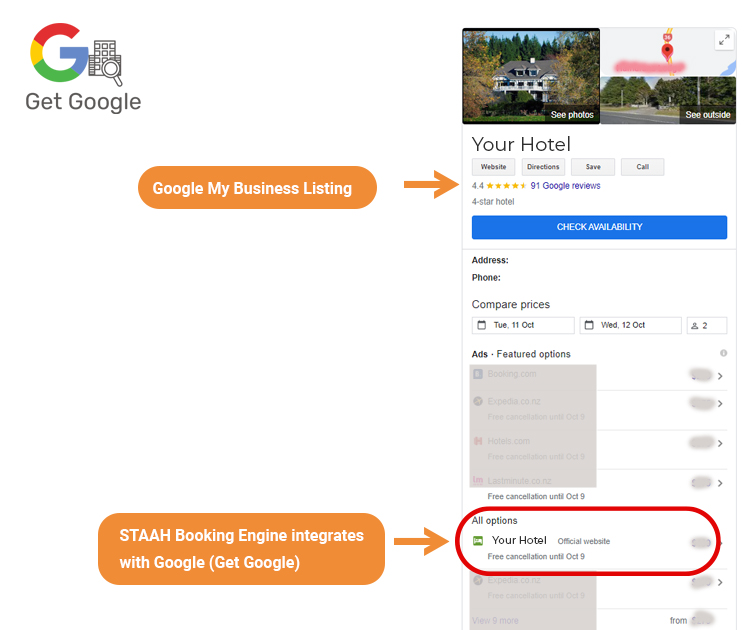Image resolution: width=750 pixels, height=630 pixels.
Task: Open the hotel photo labeled See photos
Action: 531,76
